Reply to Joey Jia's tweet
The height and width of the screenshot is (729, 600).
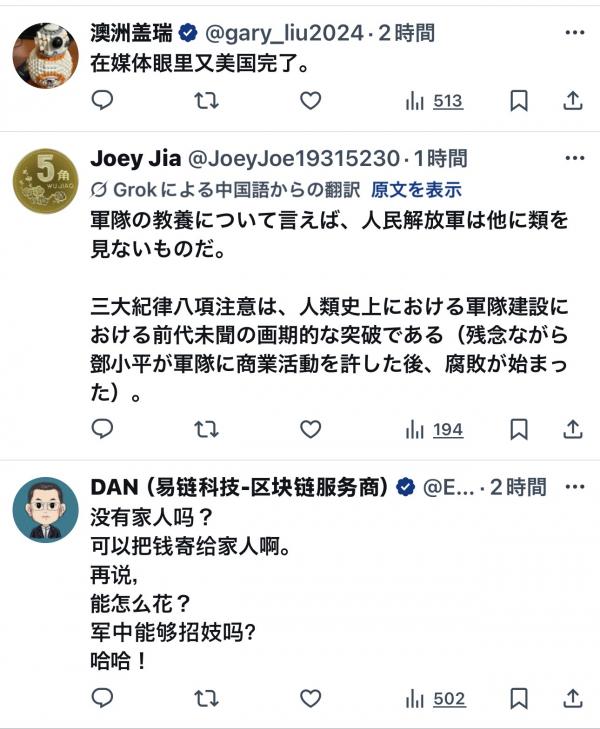(x=103, y=429)
